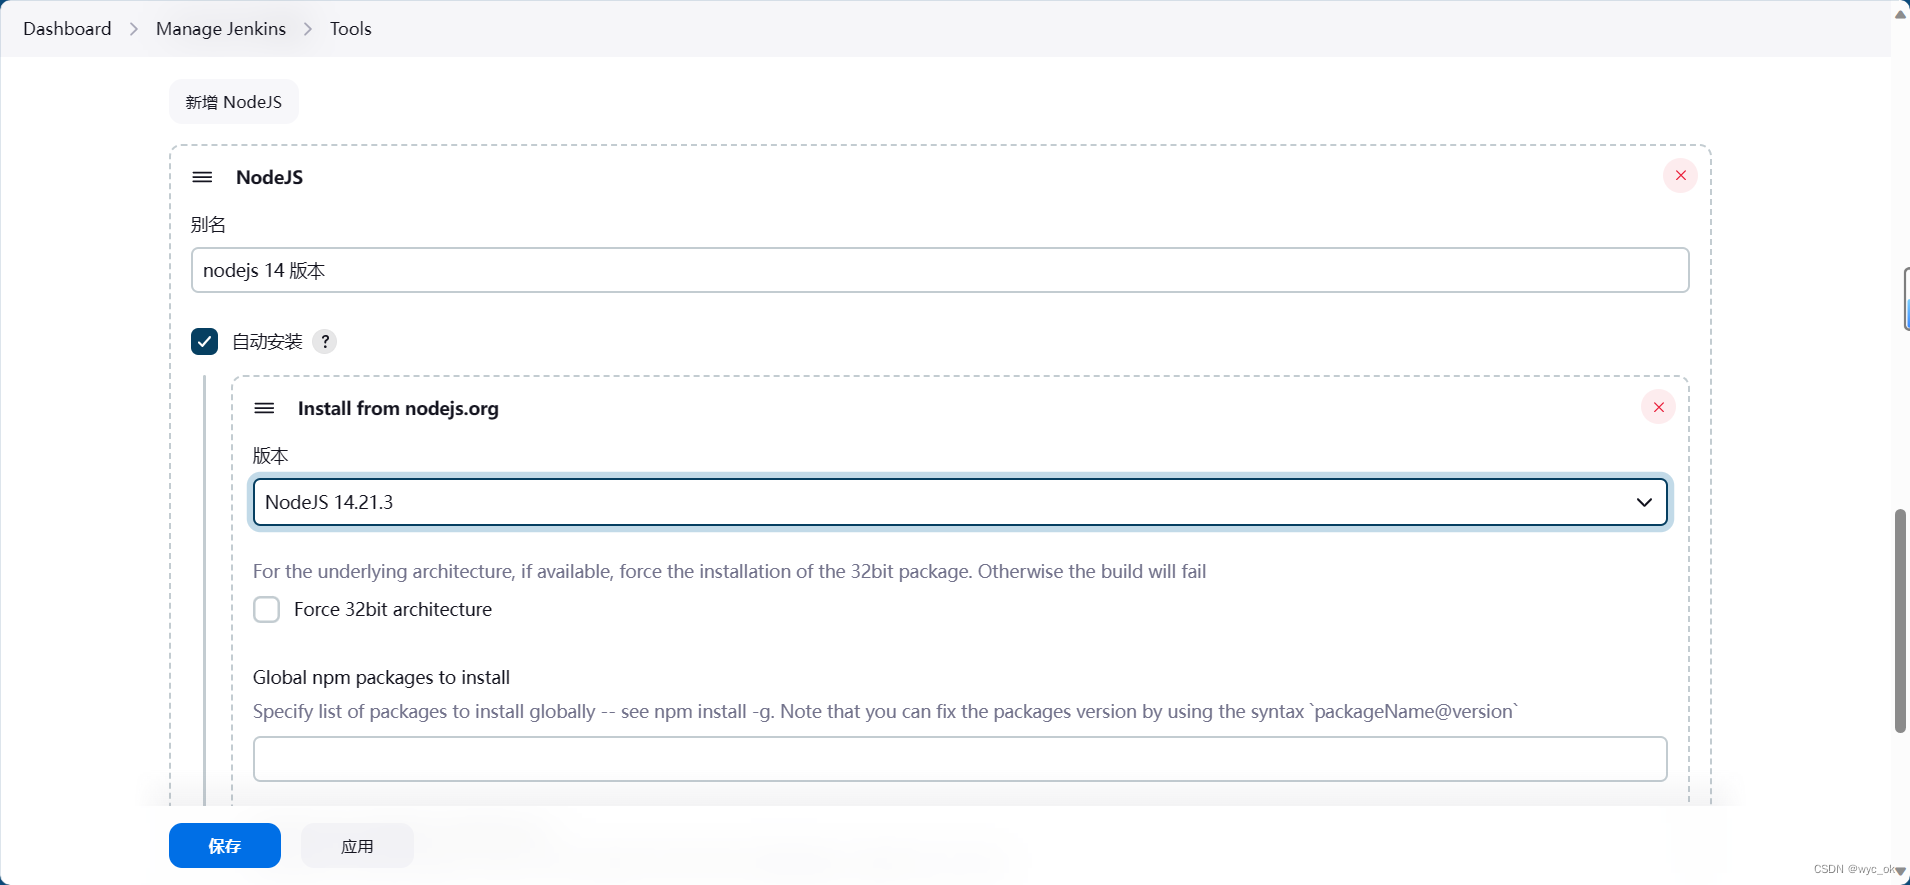
Task: Click the 'Force 32bit architecture' label text
Action: click(393, 609)
